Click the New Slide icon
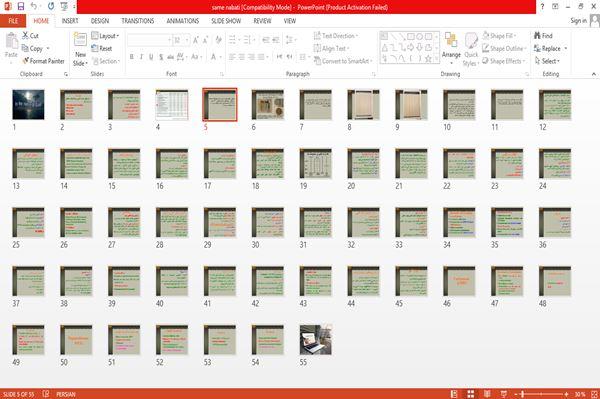 (80, 40)
